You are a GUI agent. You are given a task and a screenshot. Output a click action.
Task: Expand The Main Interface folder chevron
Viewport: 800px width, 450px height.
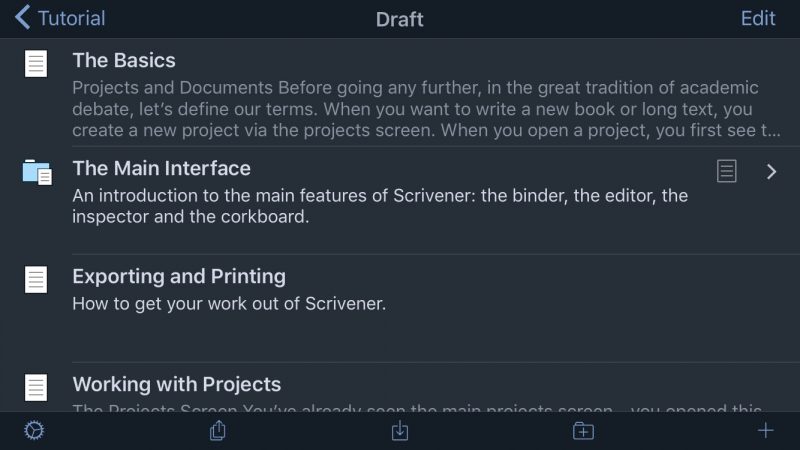771,171
